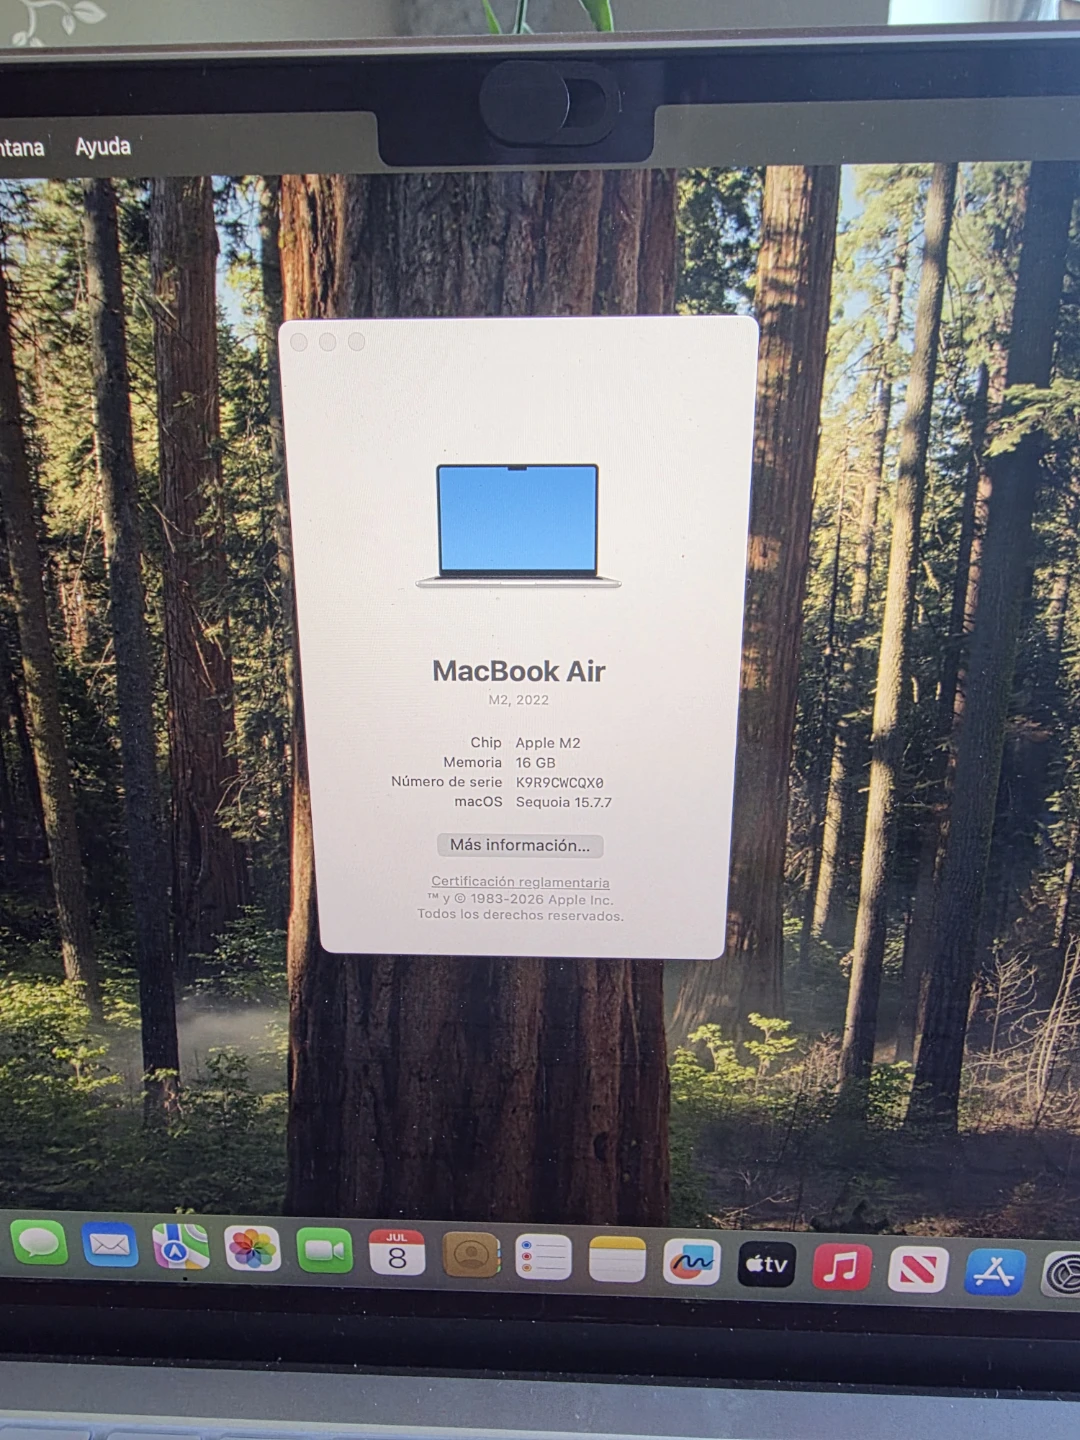Screen dimensions: 1080x1440
Task: Open the Photos app in the Dock
Action: 252,1248
